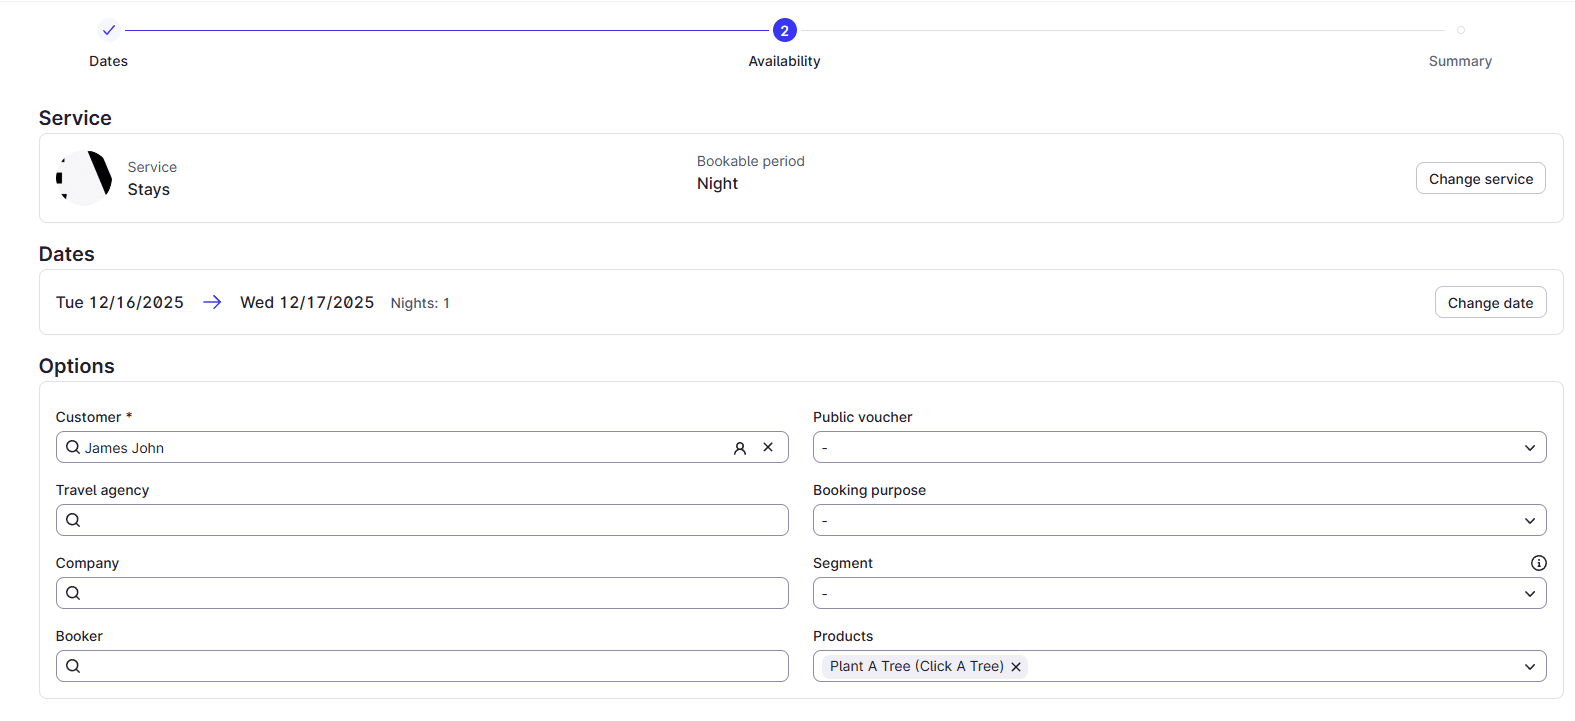Jump to the Summary step

[1460, 31]
